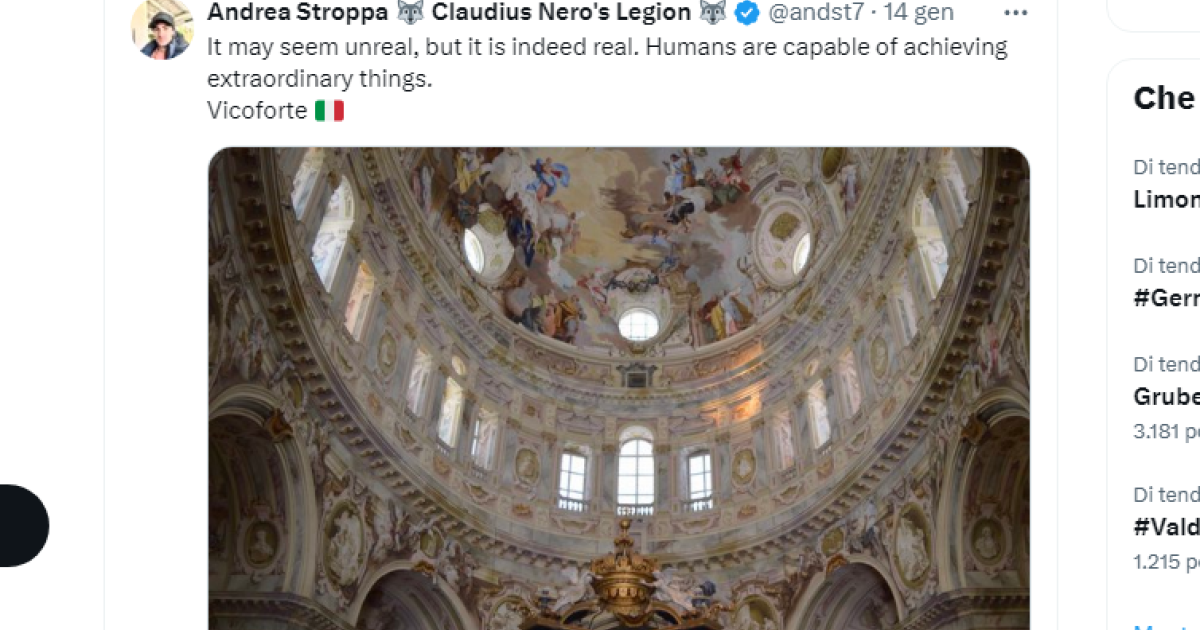The image size is (1200, 630).
Task: Click the 1.215 post count under #Vald
Action: point(1166,562)
